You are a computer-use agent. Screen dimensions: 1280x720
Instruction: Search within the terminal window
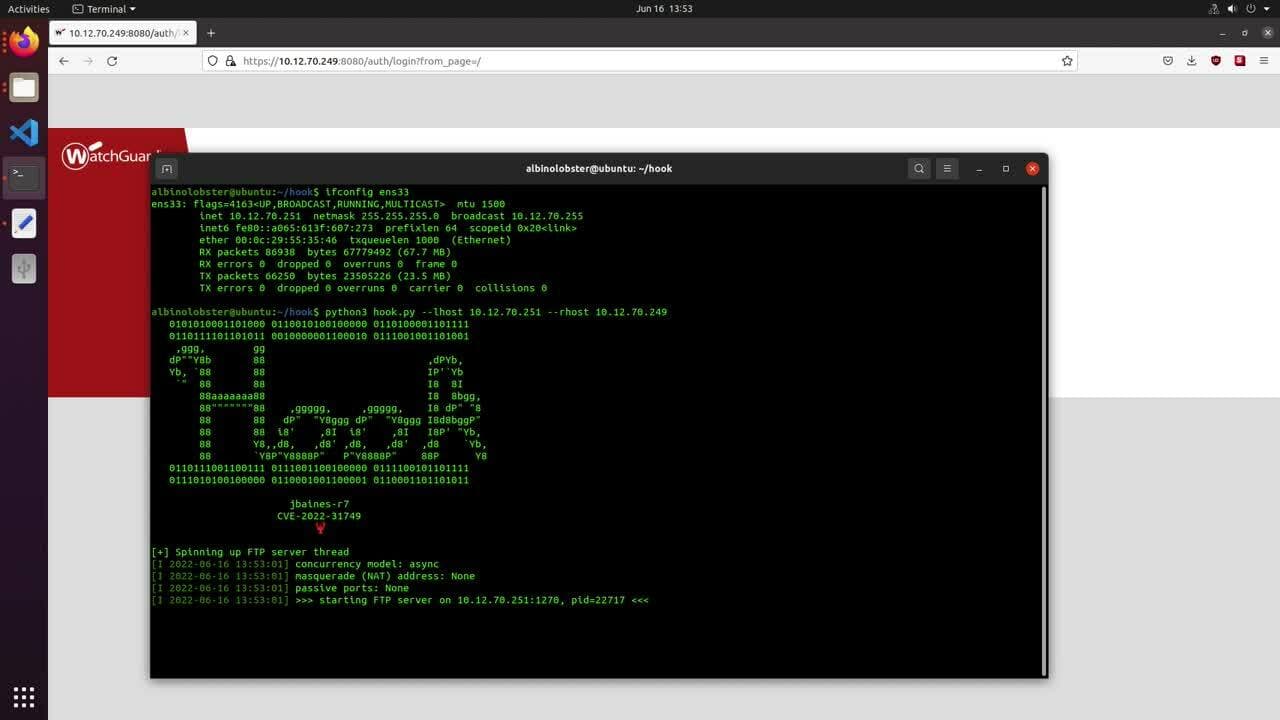tap(919, 168)
